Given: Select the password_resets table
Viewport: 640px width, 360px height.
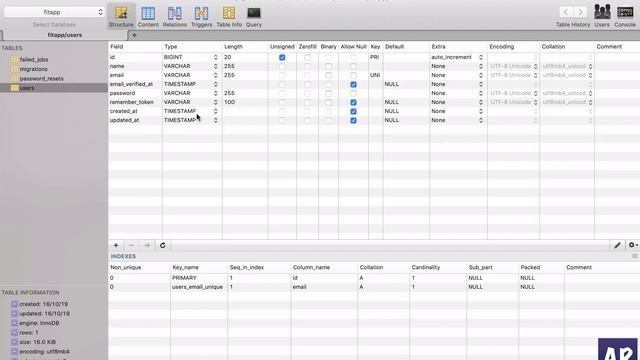Looking at the screenshot, I should (x=41, y=78).
